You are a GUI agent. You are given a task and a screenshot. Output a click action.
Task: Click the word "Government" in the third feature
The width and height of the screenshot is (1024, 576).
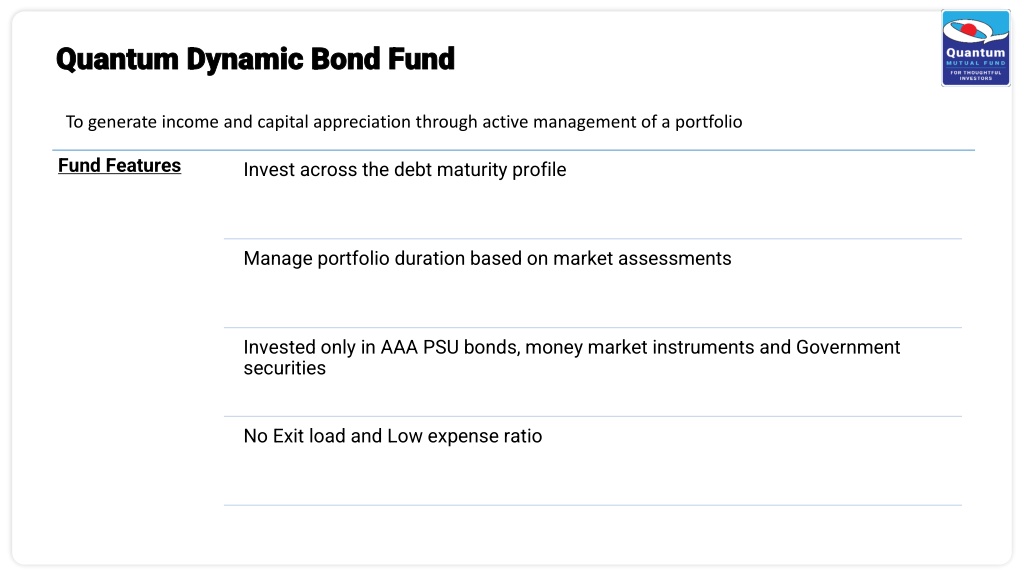coord(848,347)
